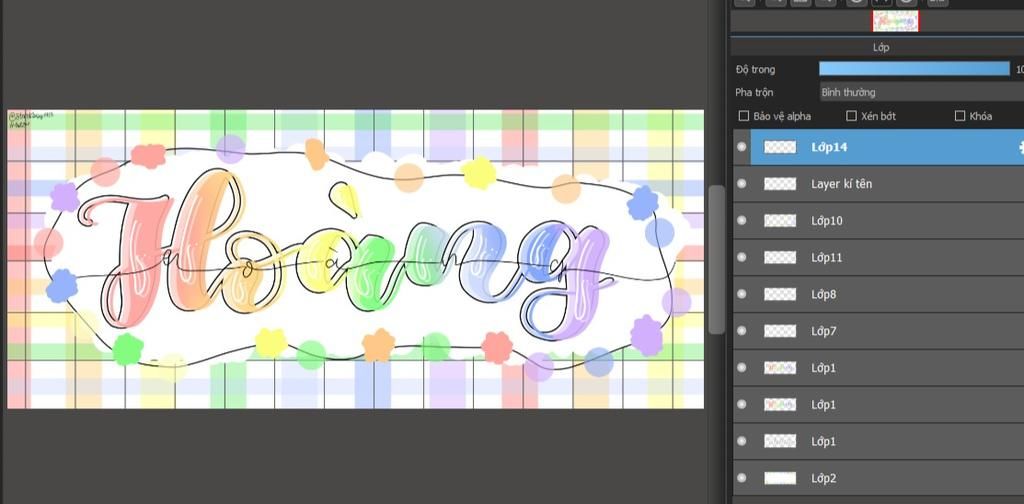Enable the Bảo vệ alpha checkbox
1024x504 pixels.
pyautogui.click(x=743, y=116)
